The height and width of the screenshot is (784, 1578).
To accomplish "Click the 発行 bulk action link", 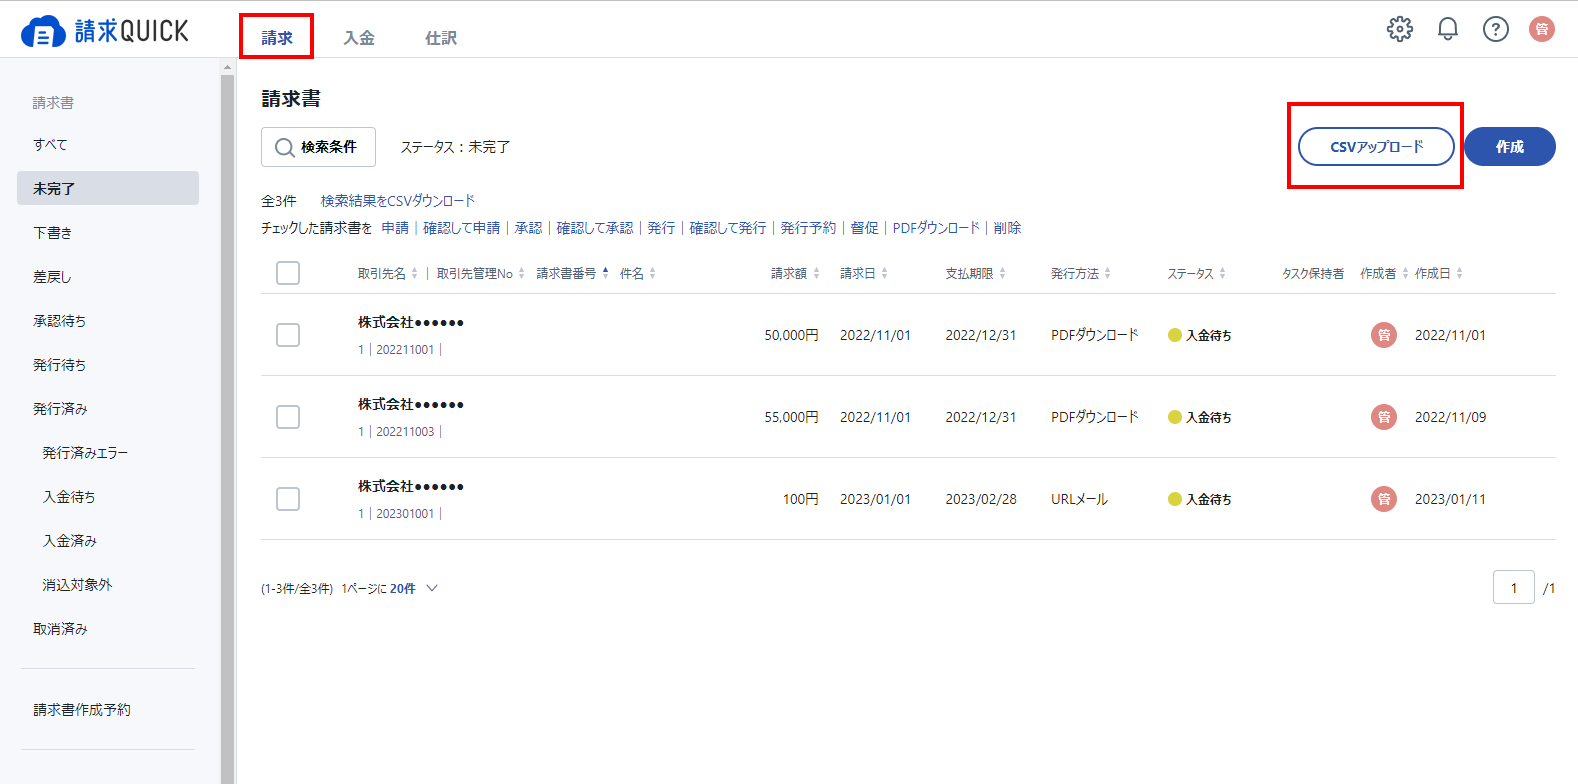I will [661, 228].
